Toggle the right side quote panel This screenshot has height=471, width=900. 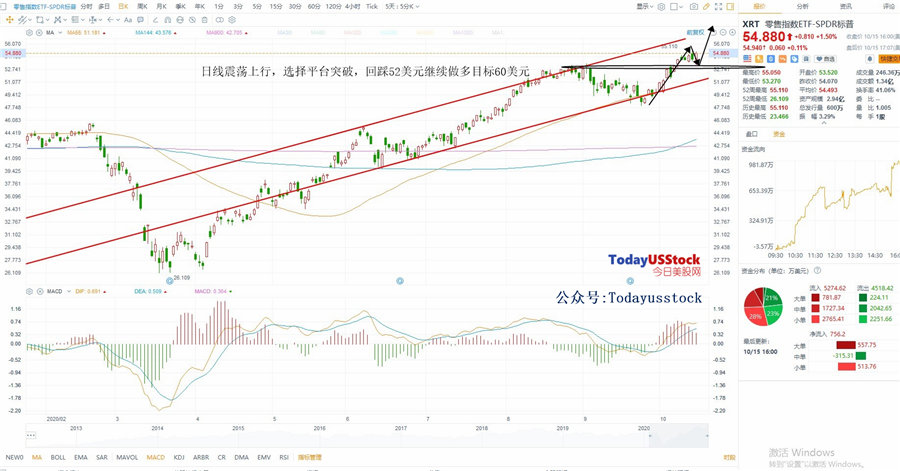730,7
